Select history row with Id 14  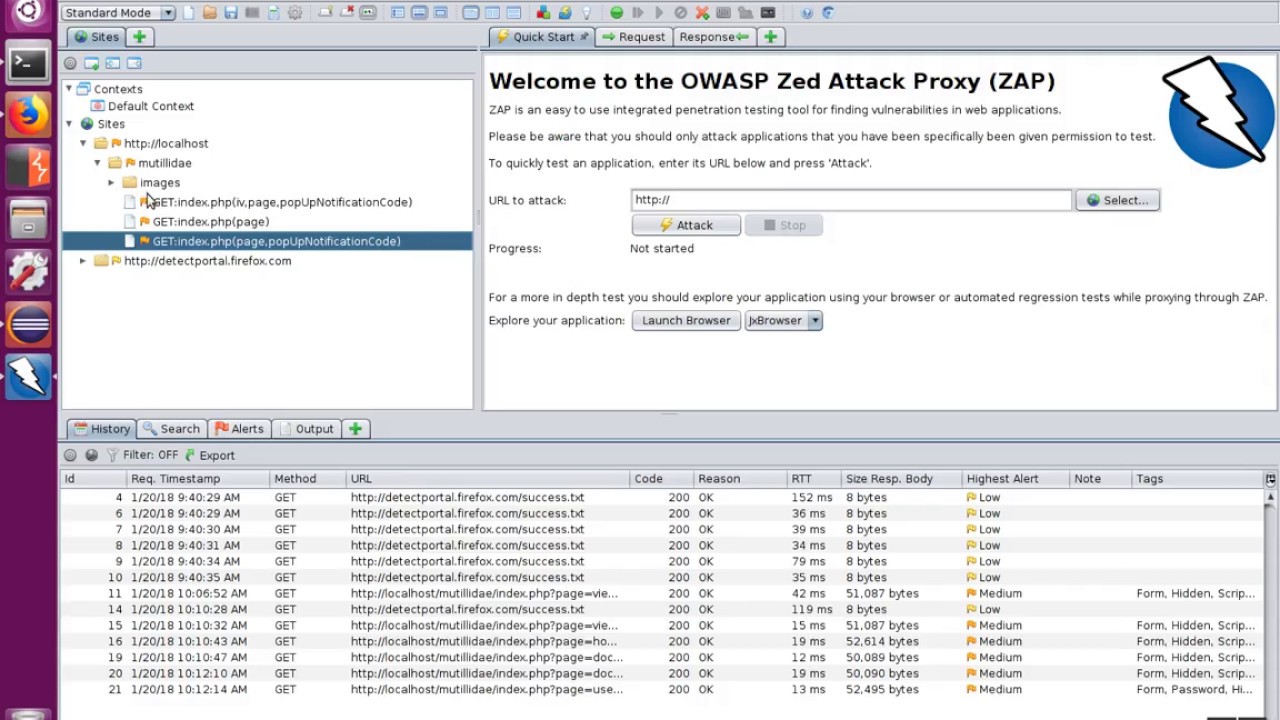663,609
